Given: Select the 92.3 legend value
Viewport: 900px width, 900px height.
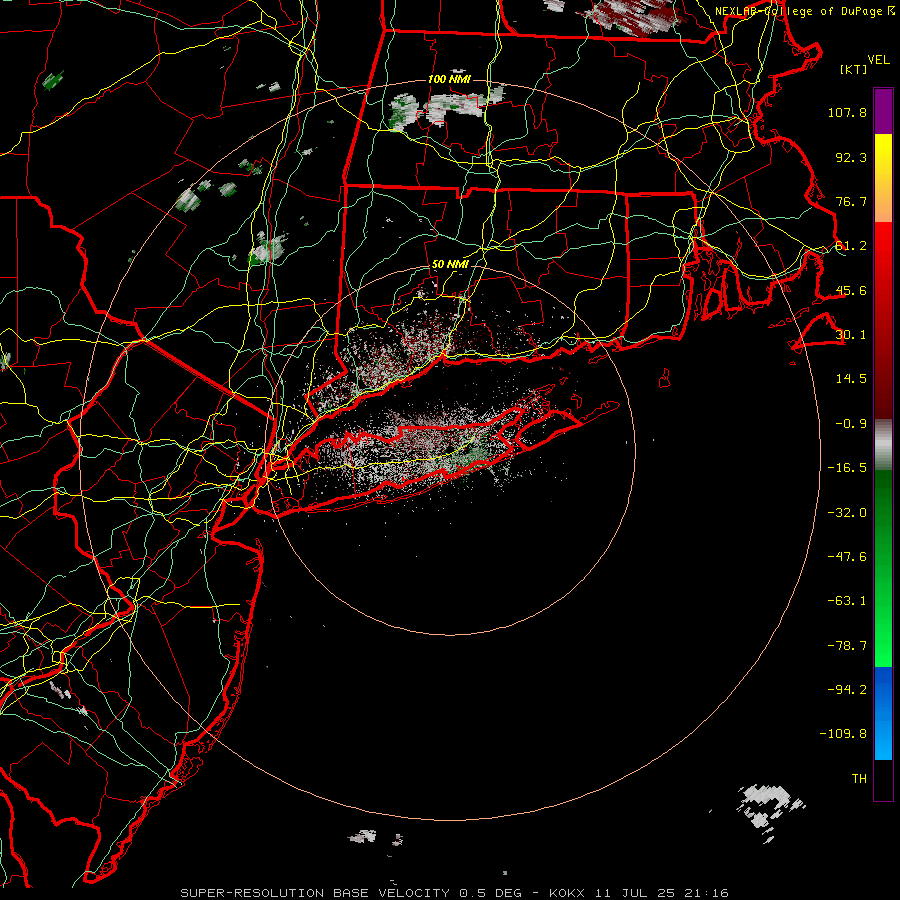Looking at the screenshot, I should [851, 157].
